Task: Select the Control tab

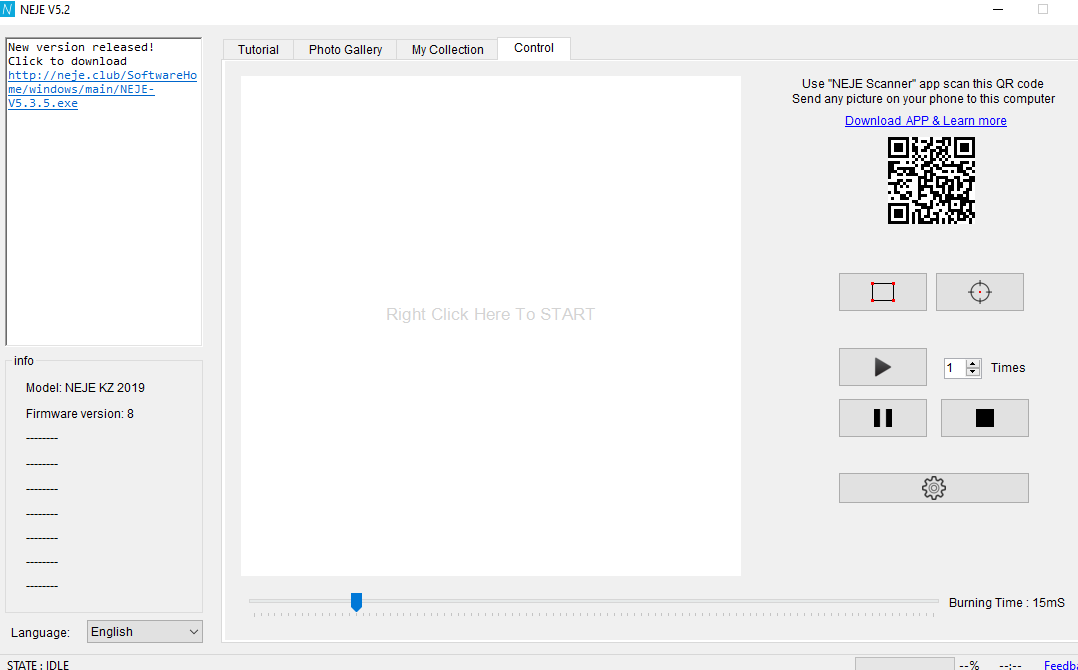Action: pyautogui.click(x=534, y=48)
